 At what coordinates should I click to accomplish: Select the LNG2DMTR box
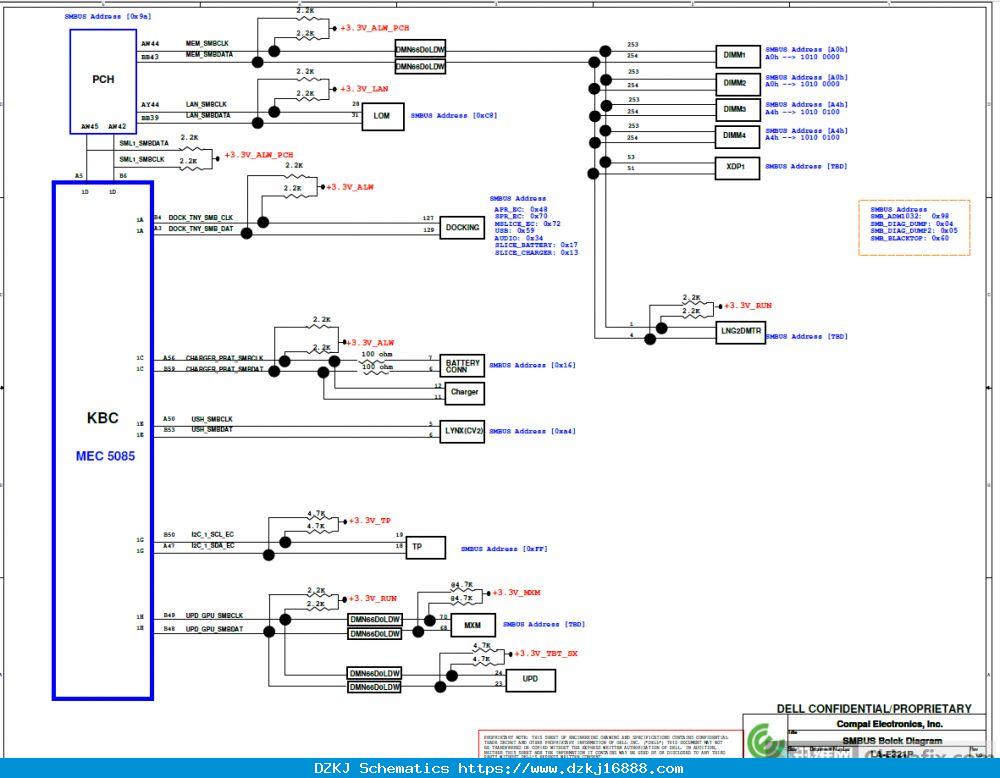click(x=740, y=332)
